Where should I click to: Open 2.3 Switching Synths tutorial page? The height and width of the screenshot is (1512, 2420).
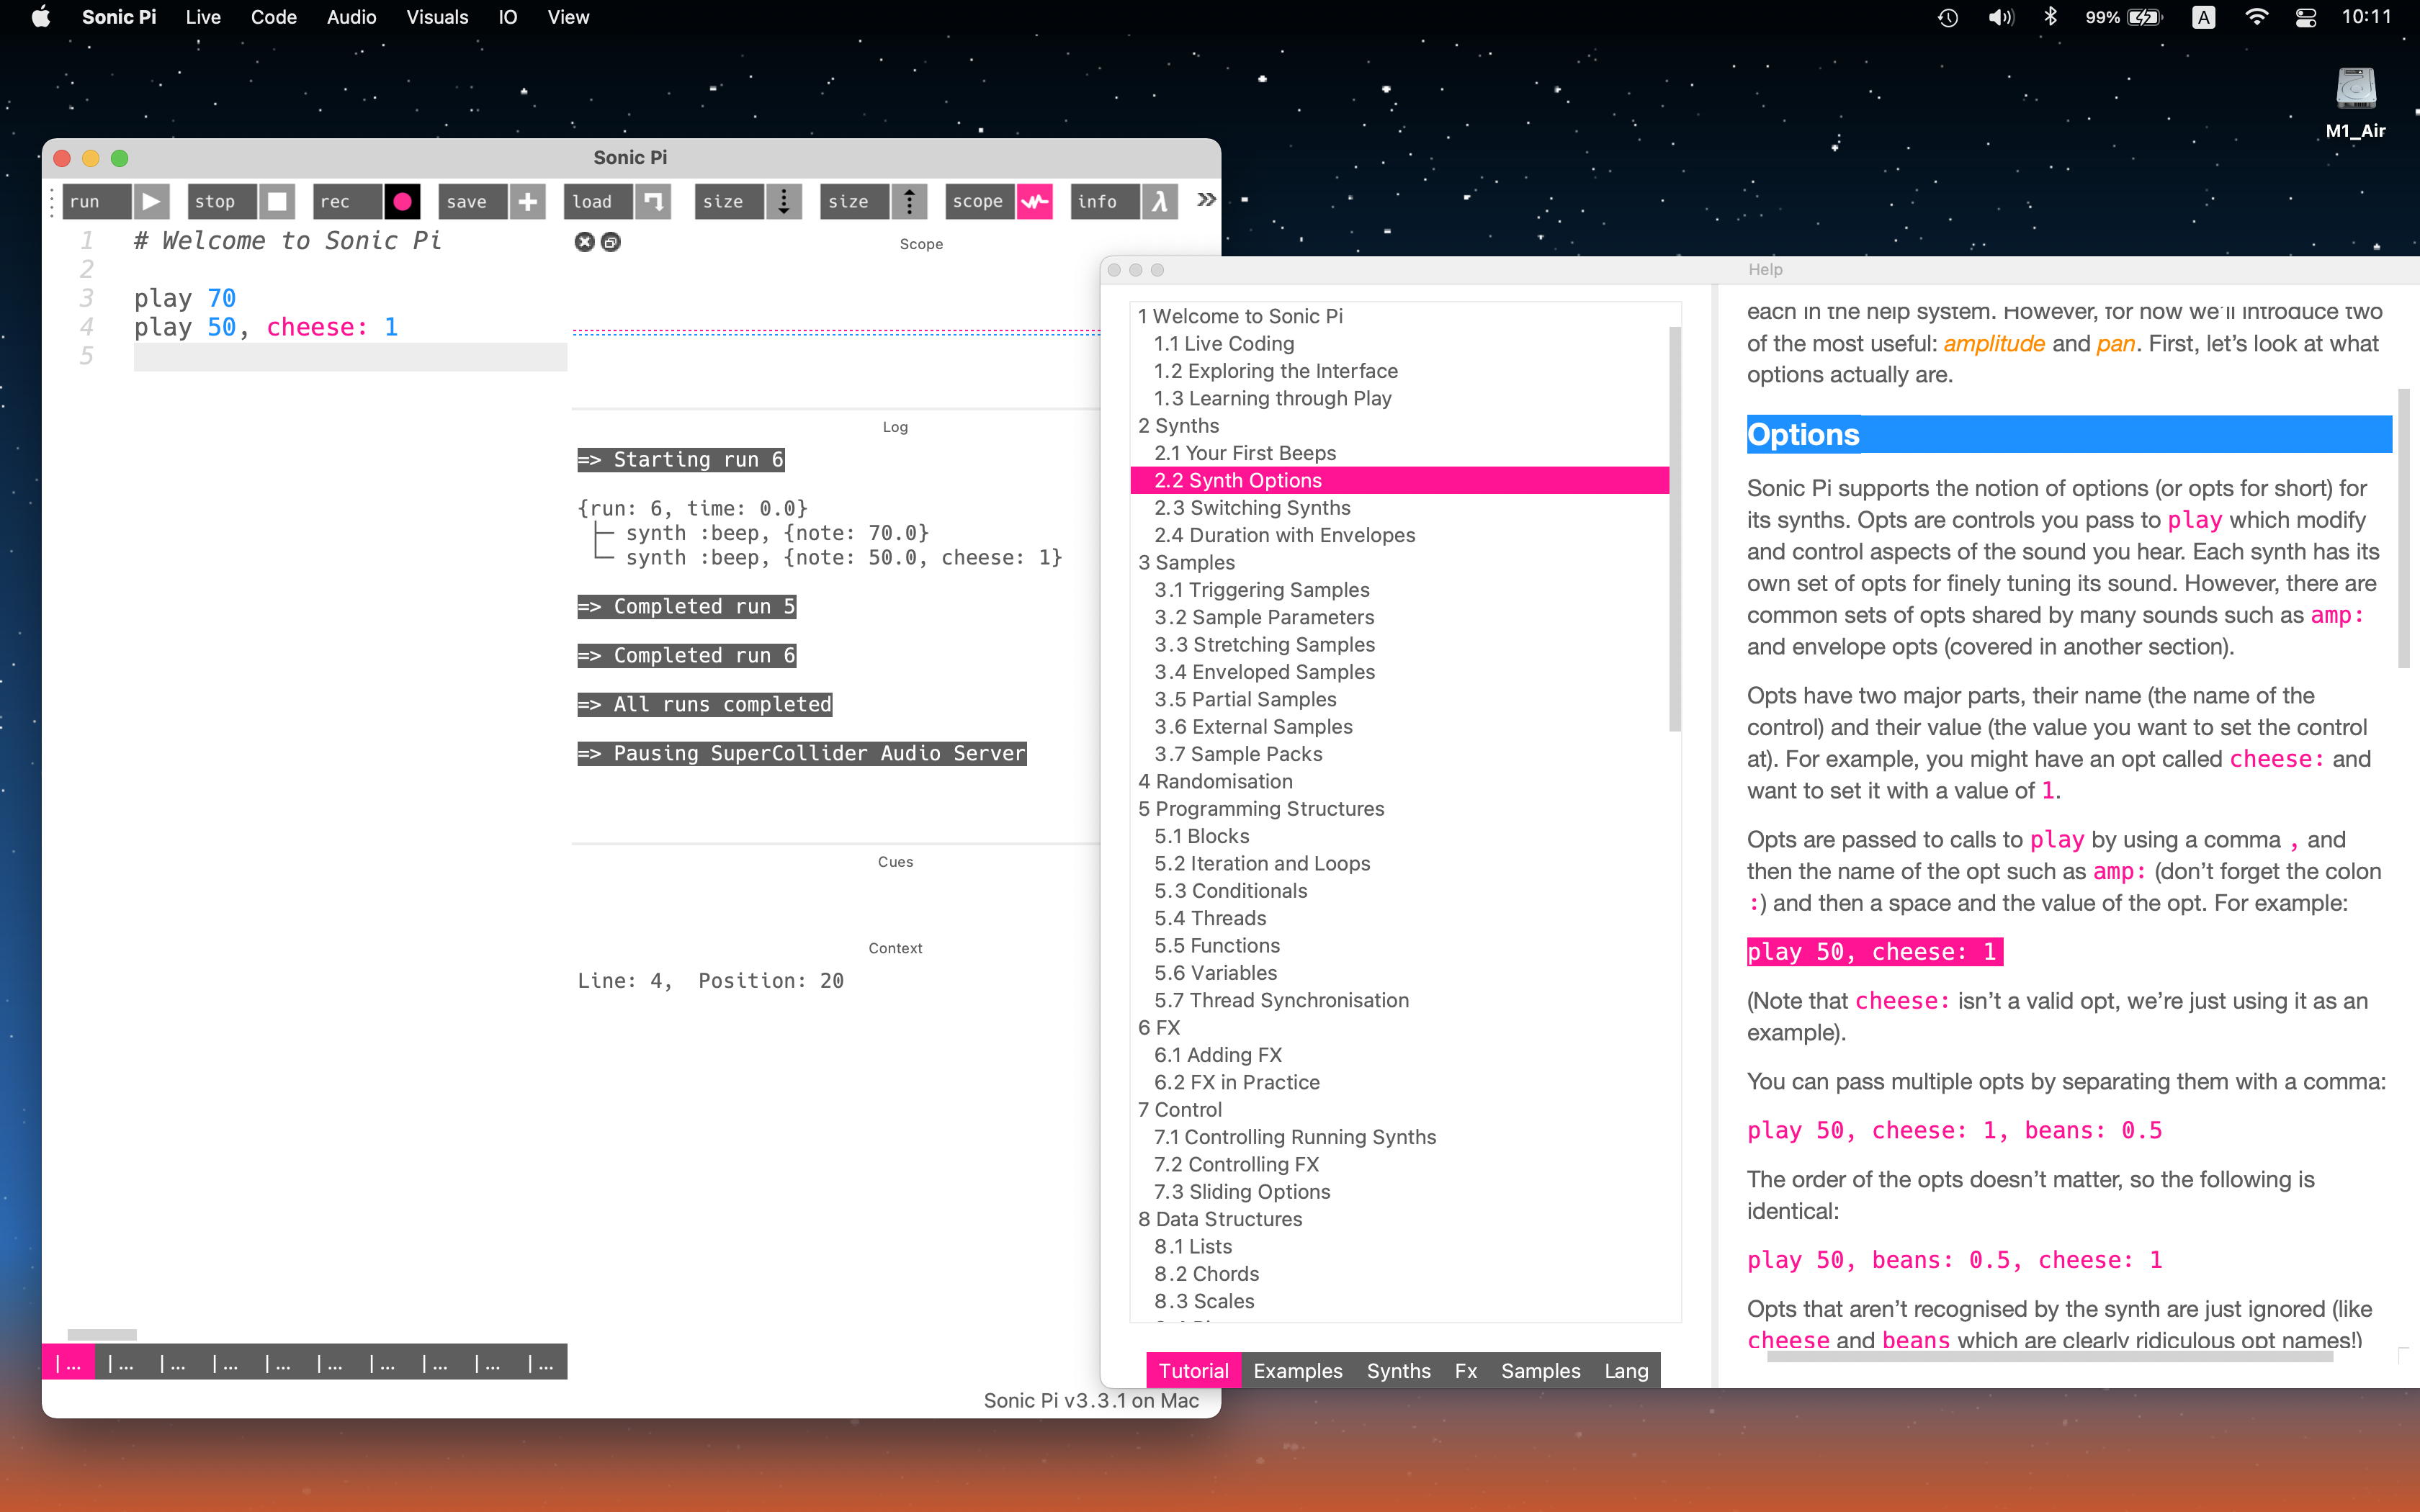(1252, 508)
